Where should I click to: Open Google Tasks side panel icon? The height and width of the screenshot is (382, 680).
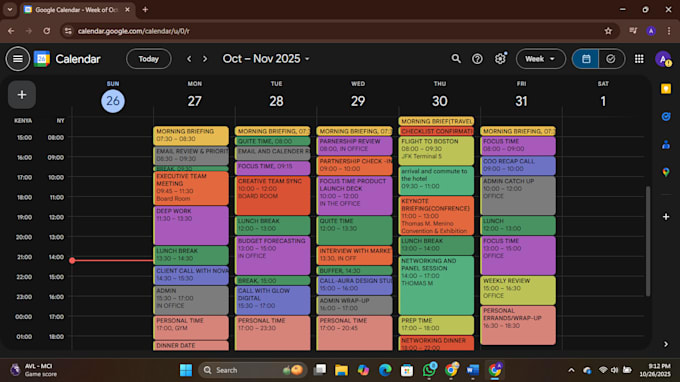point(666,117)
